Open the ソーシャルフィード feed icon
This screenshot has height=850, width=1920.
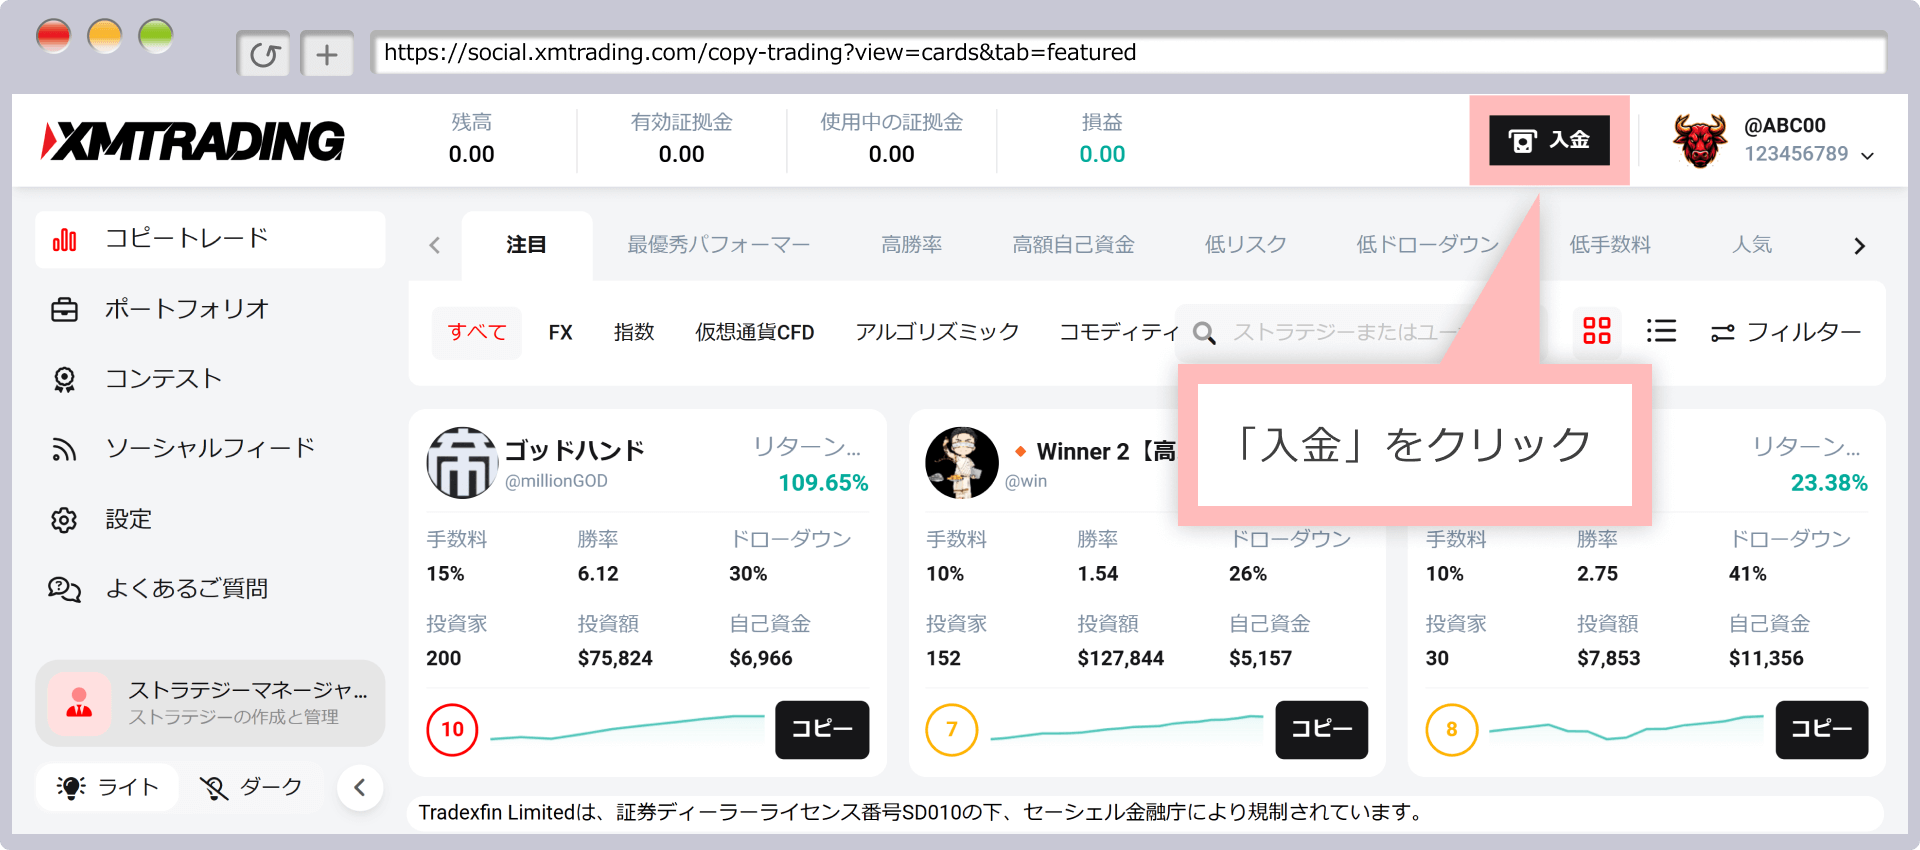click(x=64, y=449)
